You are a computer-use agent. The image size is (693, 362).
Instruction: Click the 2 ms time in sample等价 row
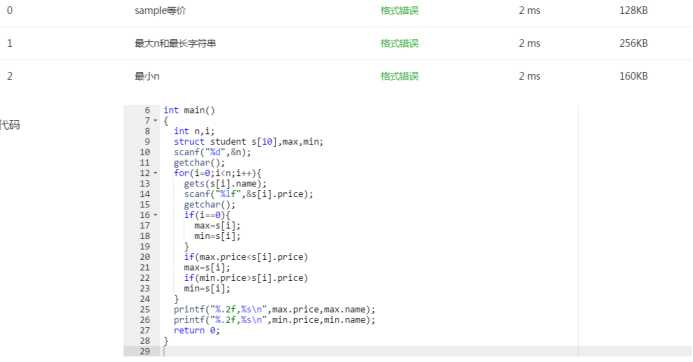[529, 11]
